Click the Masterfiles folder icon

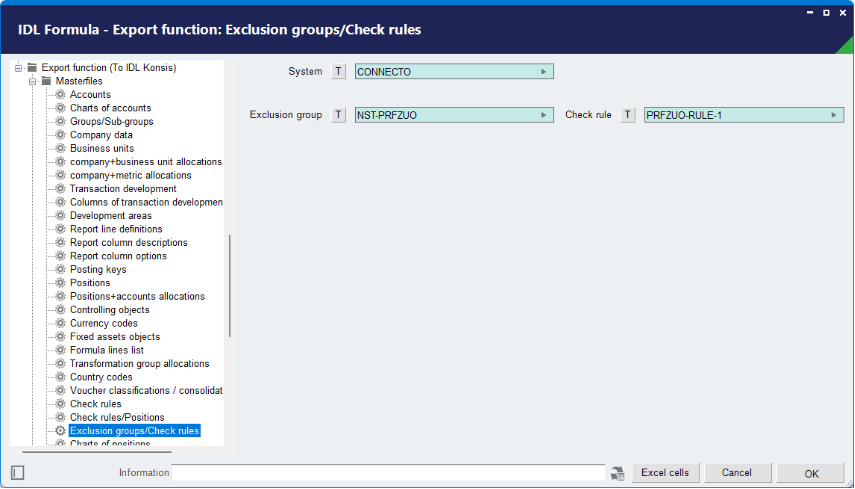[46, 81]
